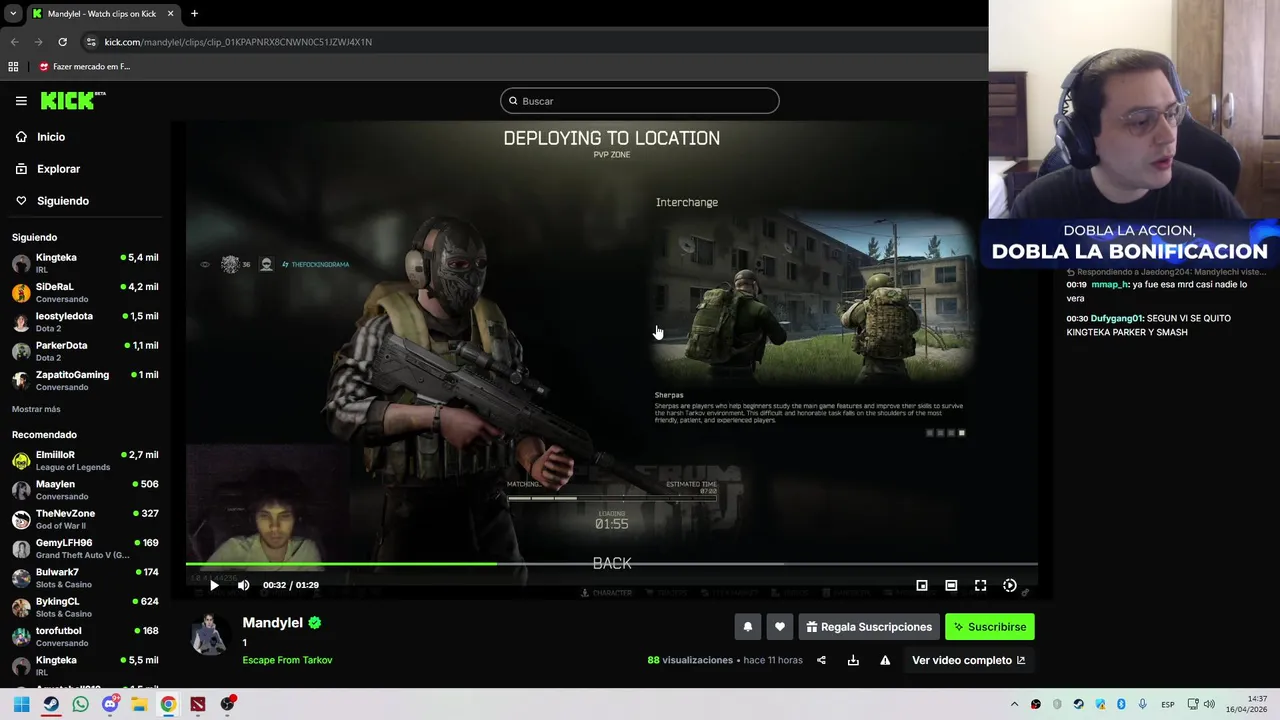Toggle theater mode in the player

(951, 585)
